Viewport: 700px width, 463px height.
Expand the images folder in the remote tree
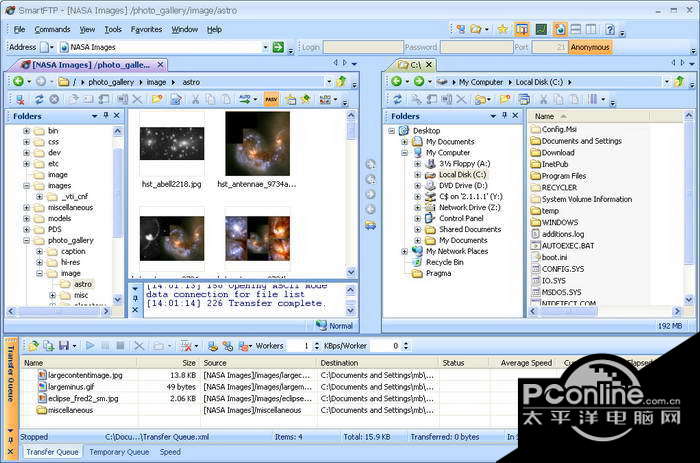(27, 185)
